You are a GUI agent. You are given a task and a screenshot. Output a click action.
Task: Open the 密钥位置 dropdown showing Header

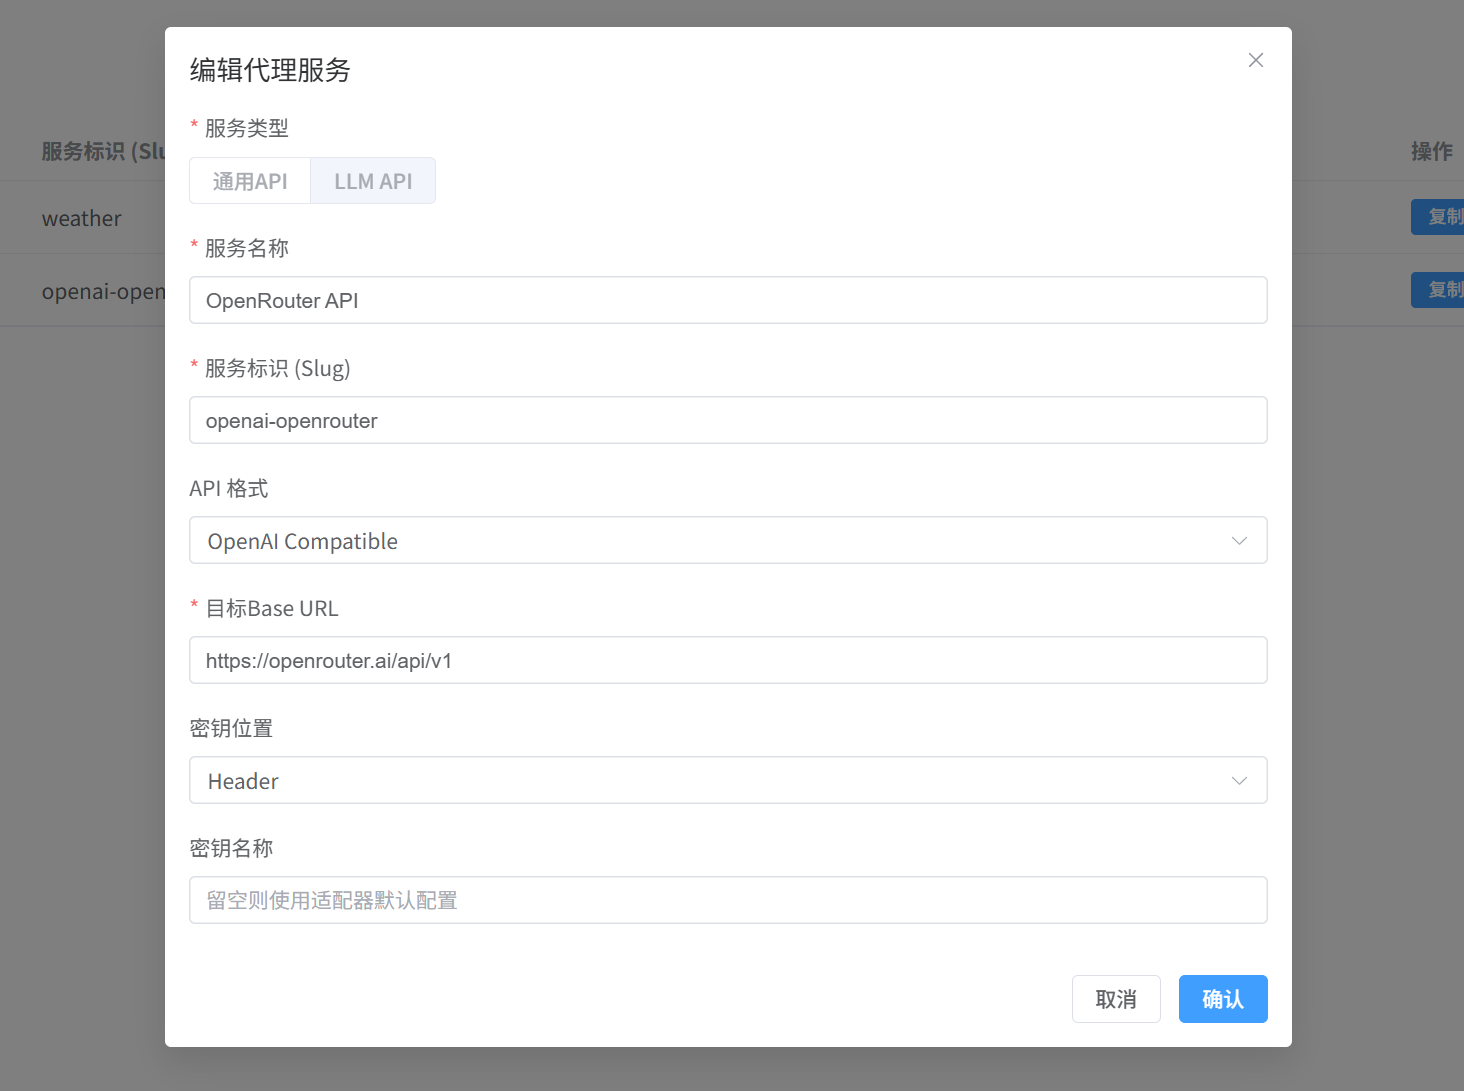click(710, 780)
